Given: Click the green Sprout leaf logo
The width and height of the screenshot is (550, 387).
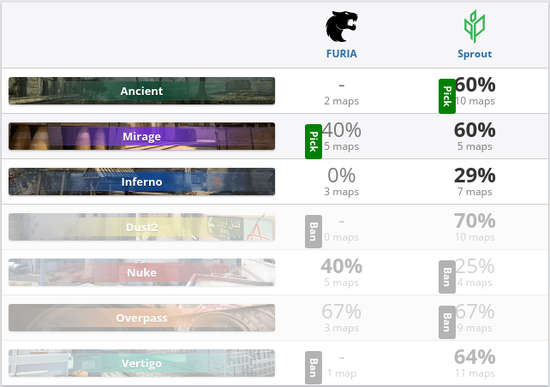Looking at the screenshot, I should [475, 26].
